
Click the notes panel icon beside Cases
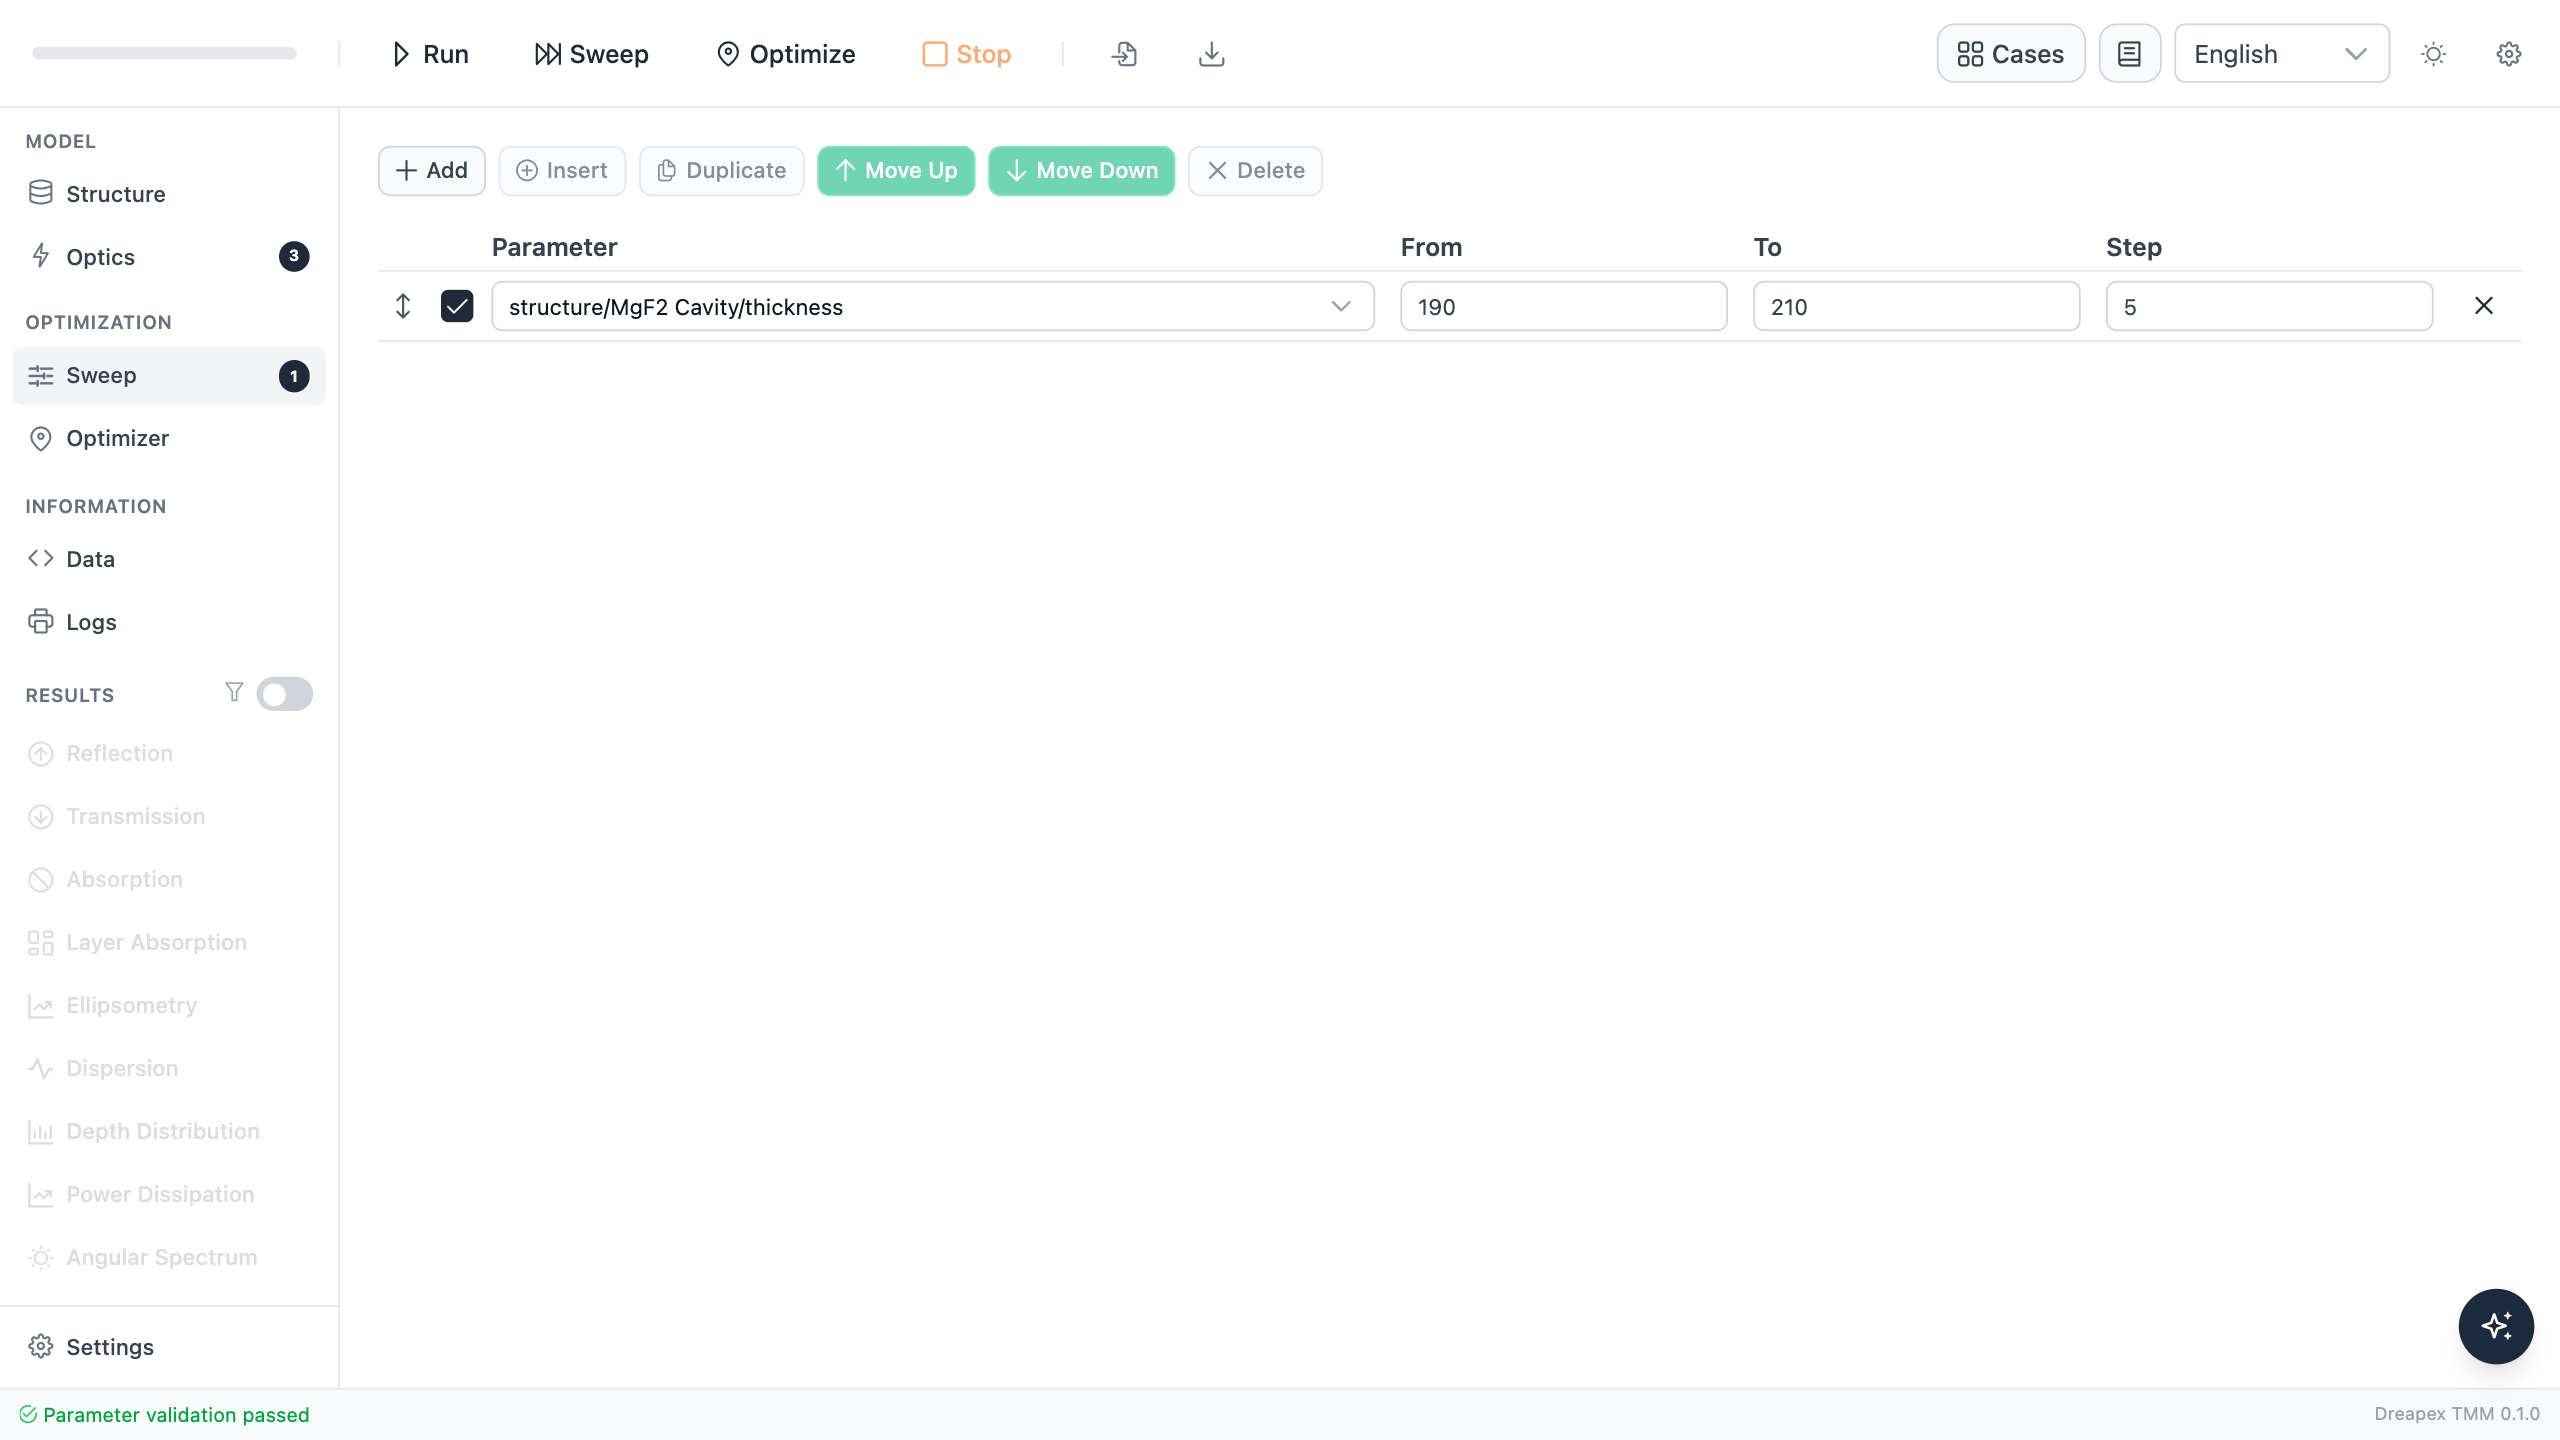pos(2130,54)
